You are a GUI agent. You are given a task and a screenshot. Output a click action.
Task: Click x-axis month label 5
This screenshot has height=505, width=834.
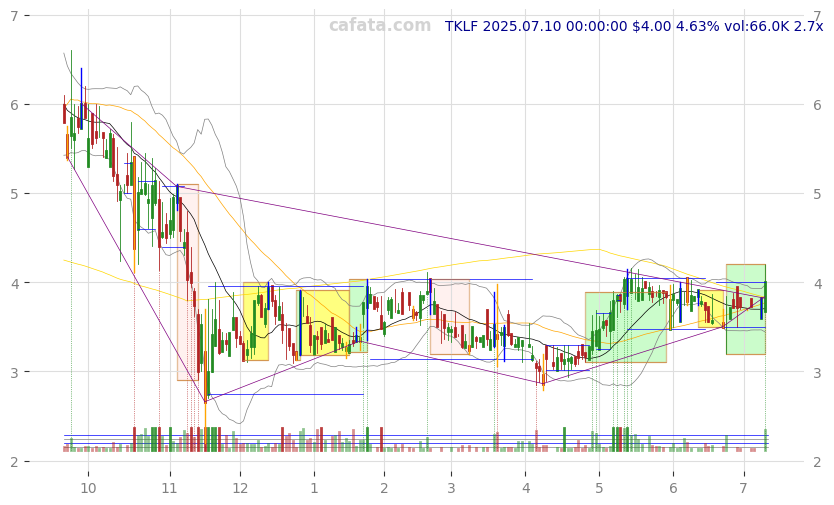pos(599,488)
